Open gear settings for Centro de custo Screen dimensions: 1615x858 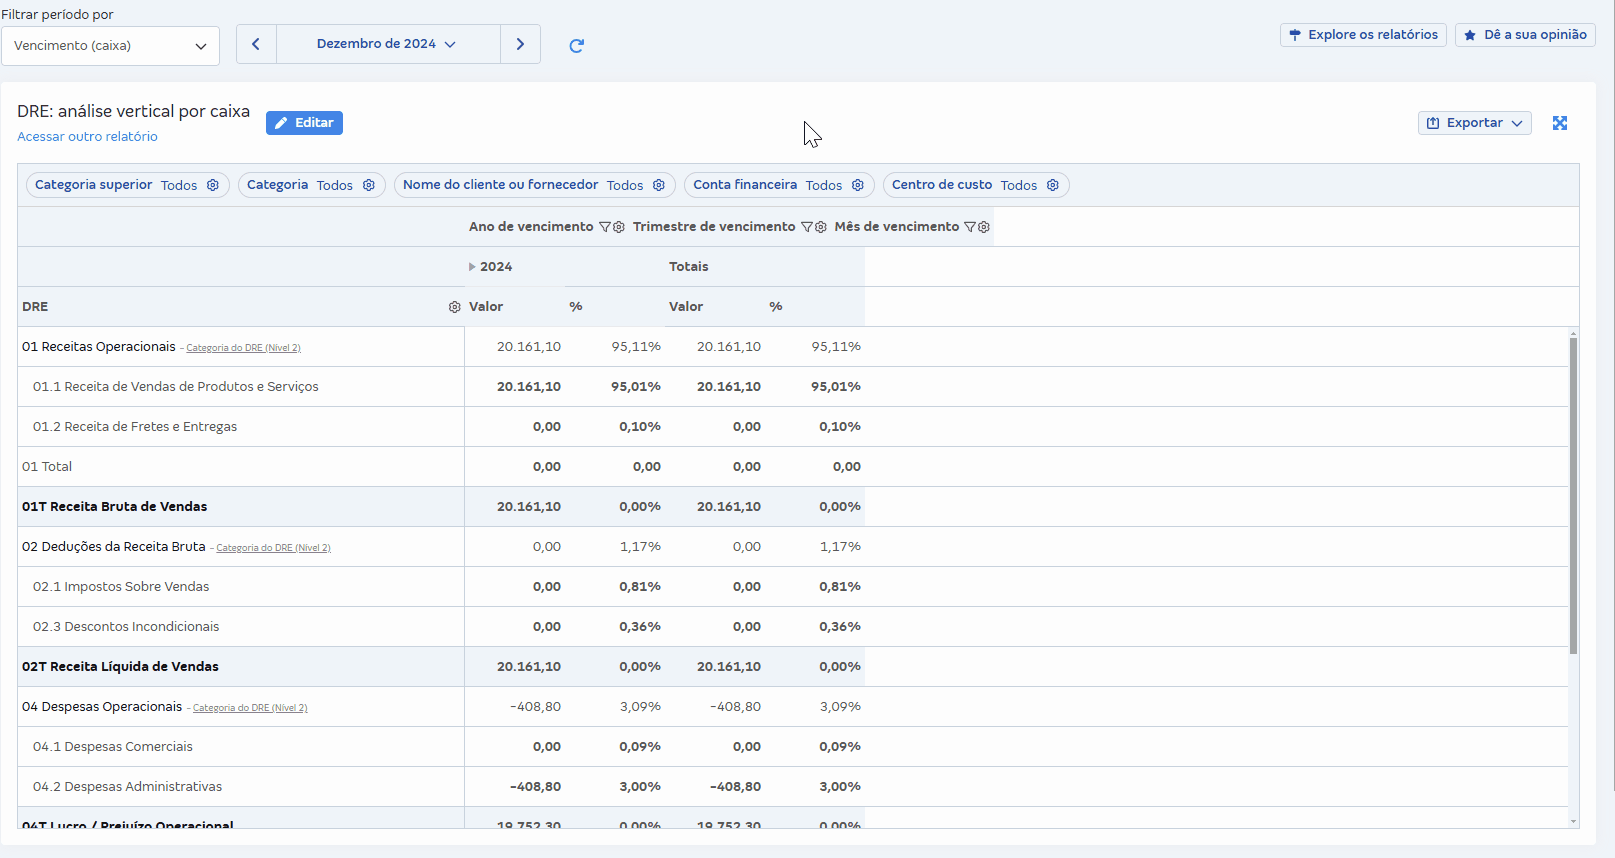point(1053,185)
